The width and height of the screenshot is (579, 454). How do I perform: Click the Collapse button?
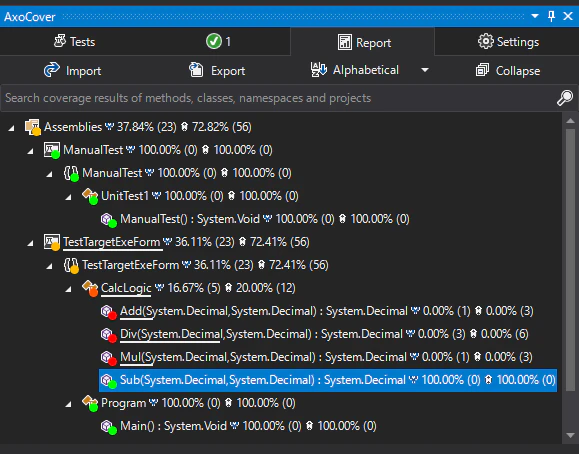[x=507, y=70]
